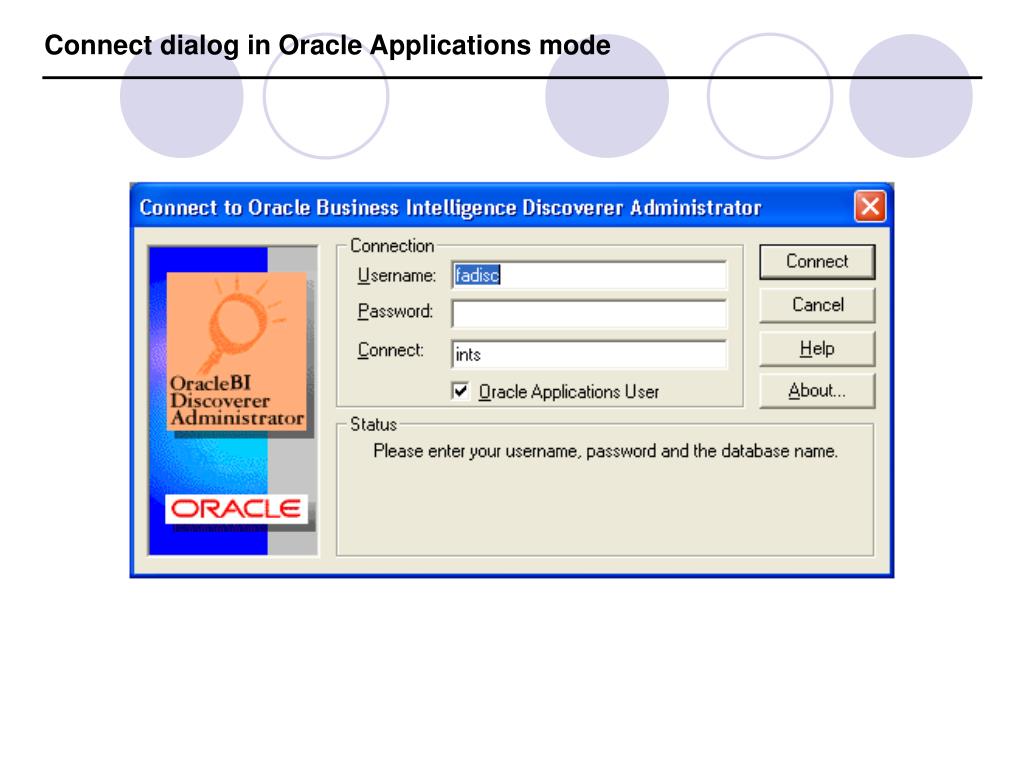Viewport: 1024px width, 768px height.
Task: Click the red ORACLE logo
Action: [236, 509]
